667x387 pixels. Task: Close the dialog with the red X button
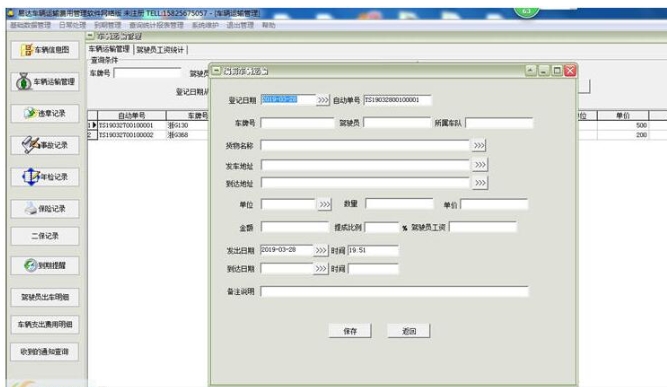point(570,71)
